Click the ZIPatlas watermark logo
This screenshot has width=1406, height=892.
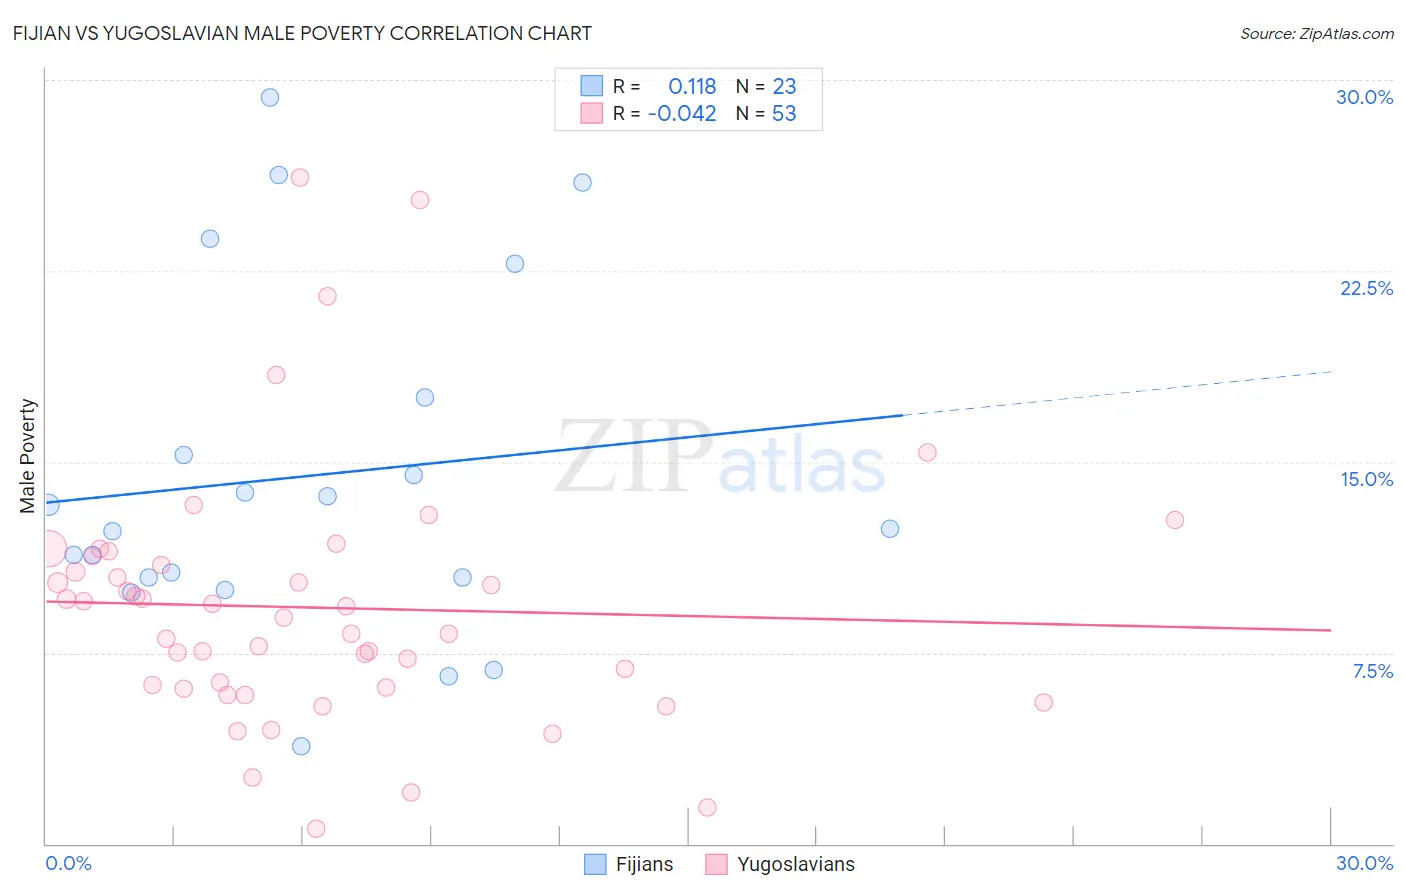click(721, 459)
